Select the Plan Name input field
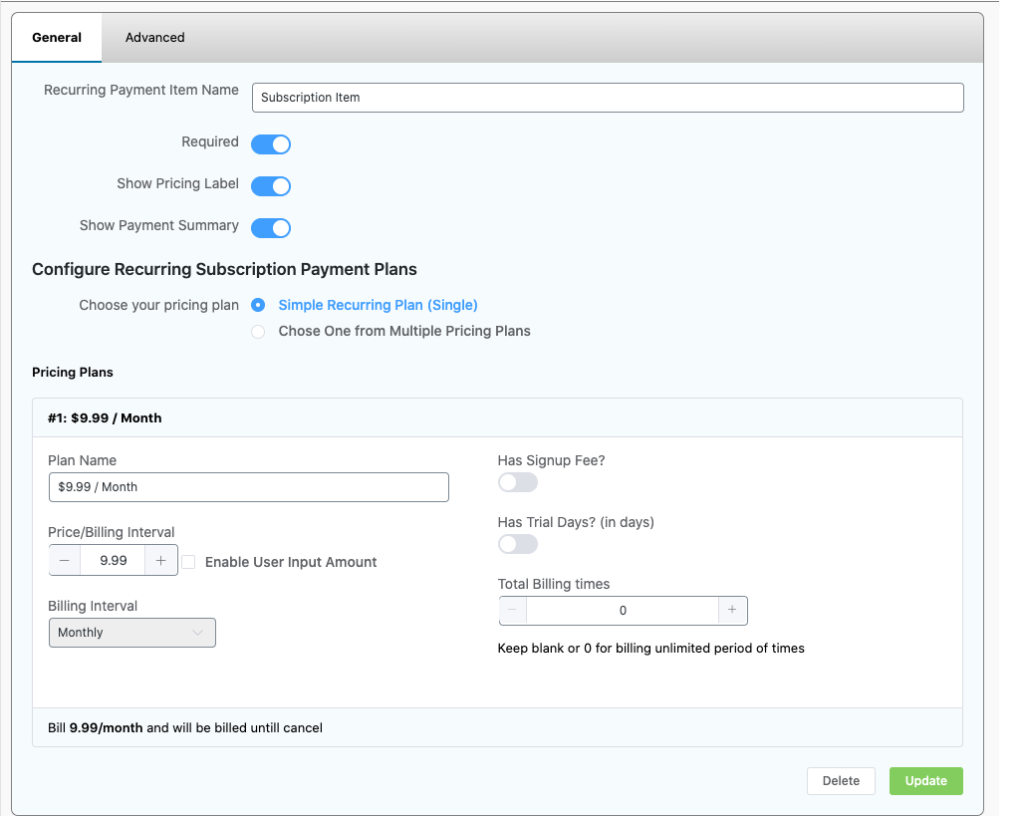 (x=250, y=487)
